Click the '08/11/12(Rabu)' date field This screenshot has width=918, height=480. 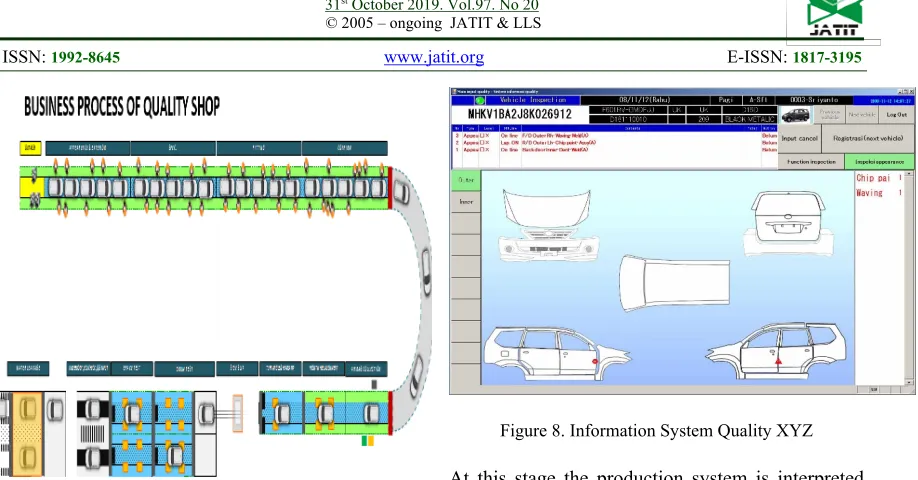pos(644,100)
